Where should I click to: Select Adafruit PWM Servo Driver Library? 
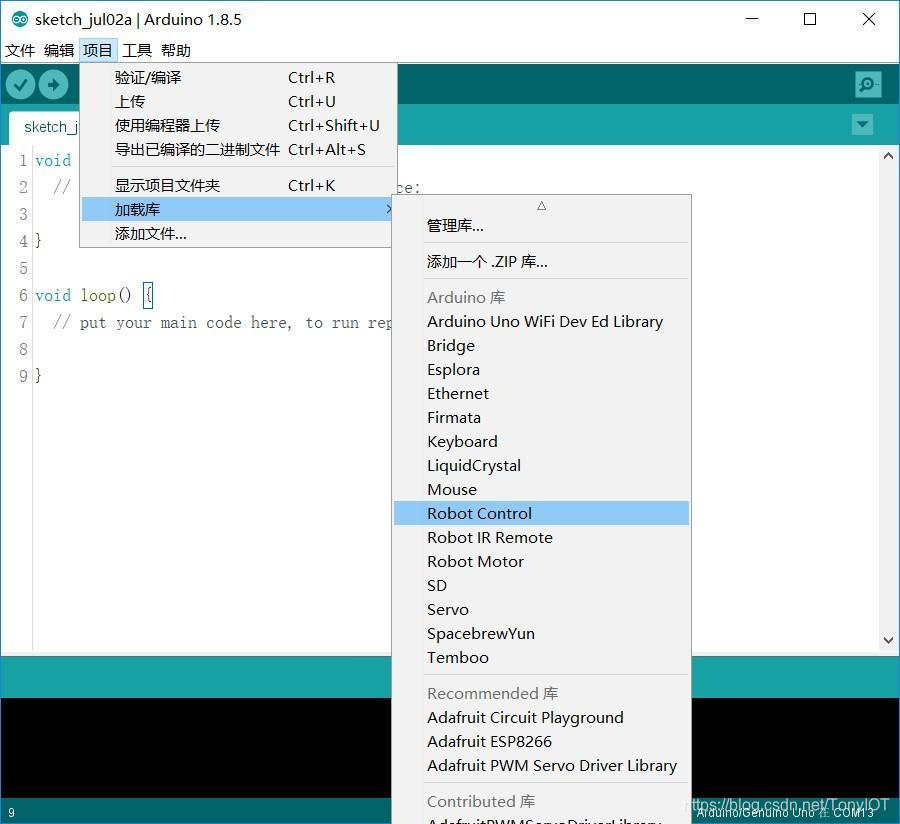tap(541, 766)
